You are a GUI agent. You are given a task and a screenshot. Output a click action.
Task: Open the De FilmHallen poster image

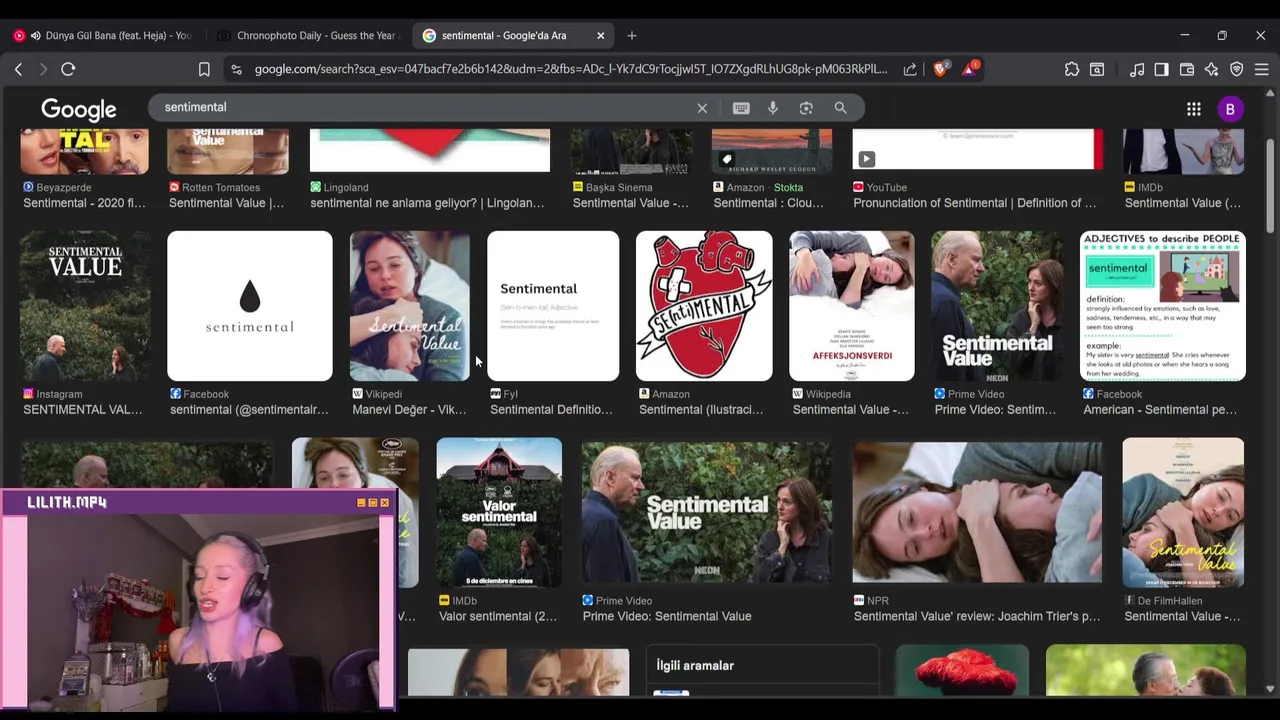1183,512
